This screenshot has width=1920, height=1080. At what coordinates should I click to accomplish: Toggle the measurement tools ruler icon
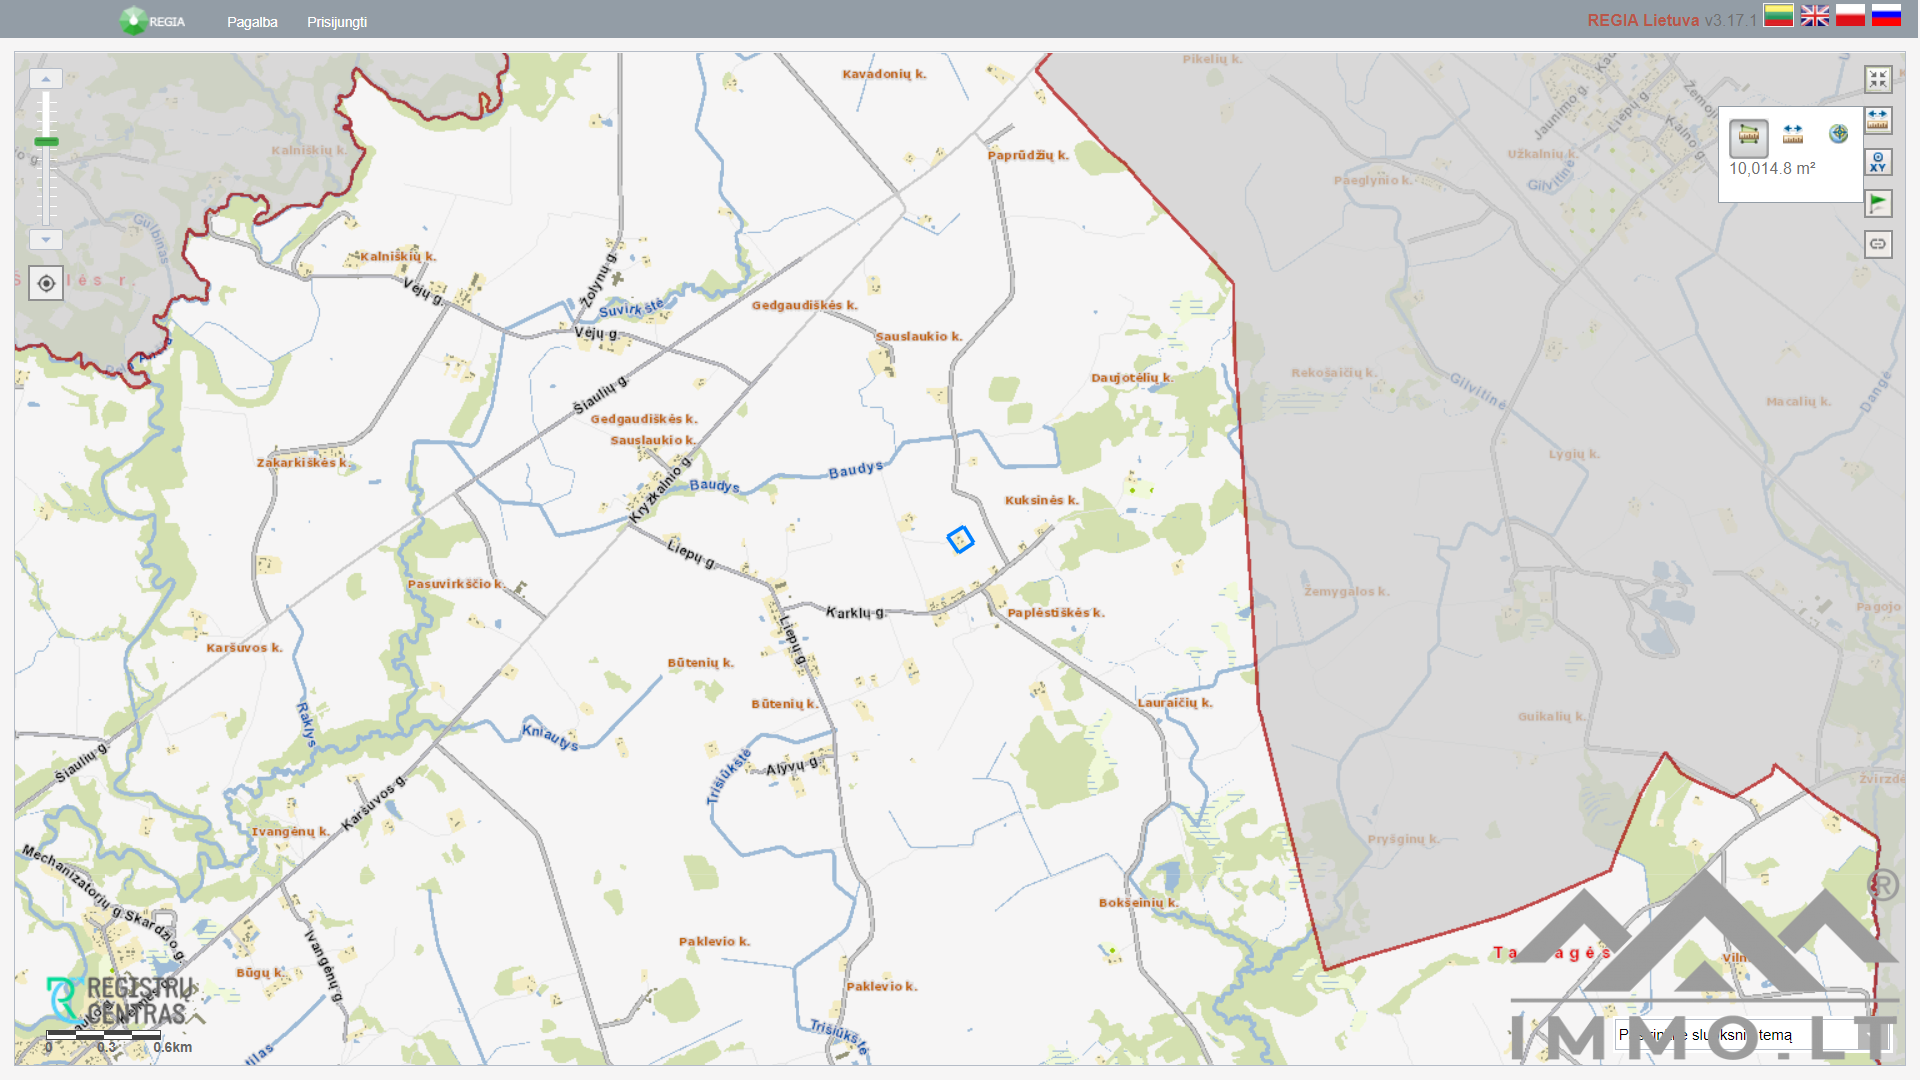pyautogui.click(x=1878, y=121)
